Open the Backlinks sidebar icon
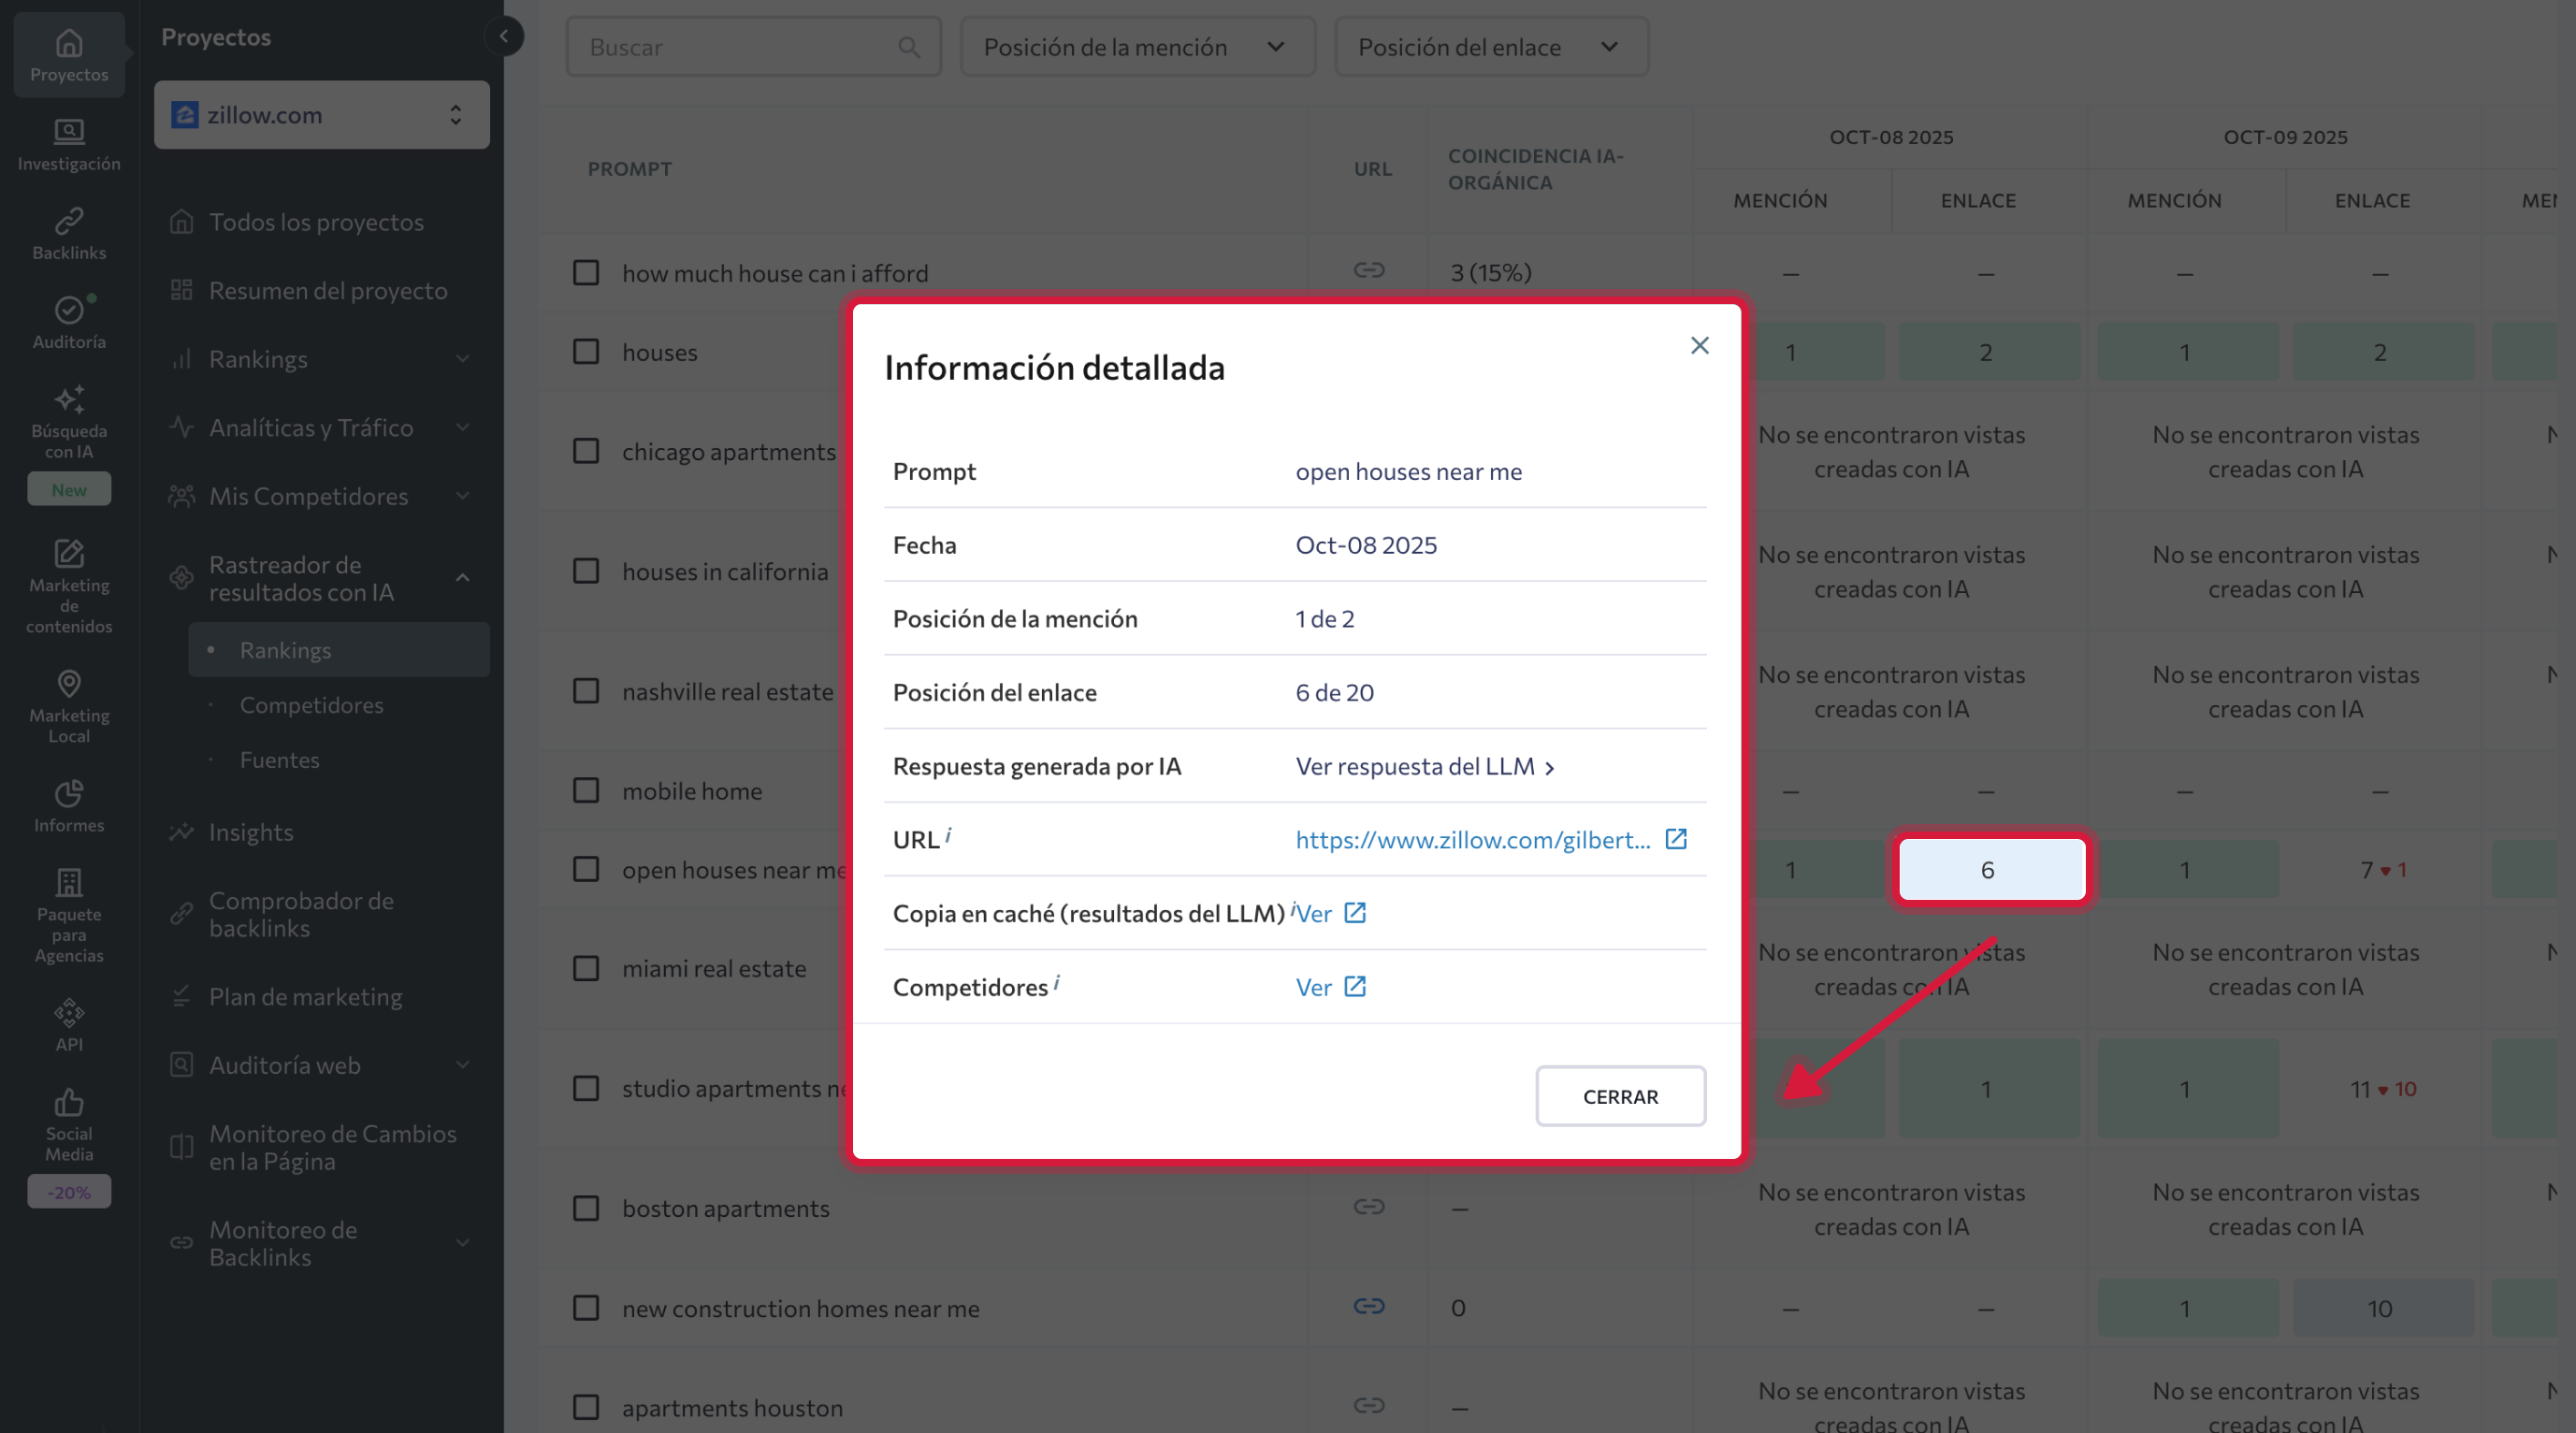Image resolution: width=2576 pixels, height=1433 pixels. pos(68,233)
